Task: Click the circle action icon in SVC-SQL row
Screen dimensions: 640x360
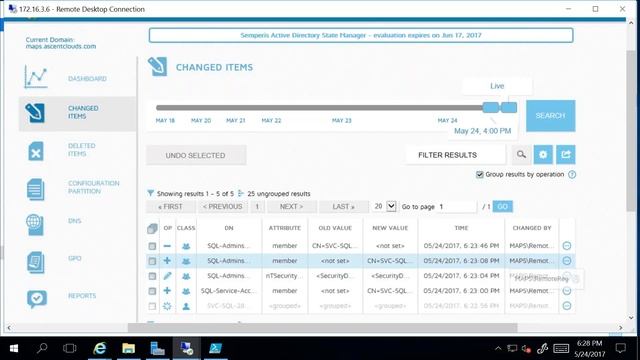Action: 567,306
